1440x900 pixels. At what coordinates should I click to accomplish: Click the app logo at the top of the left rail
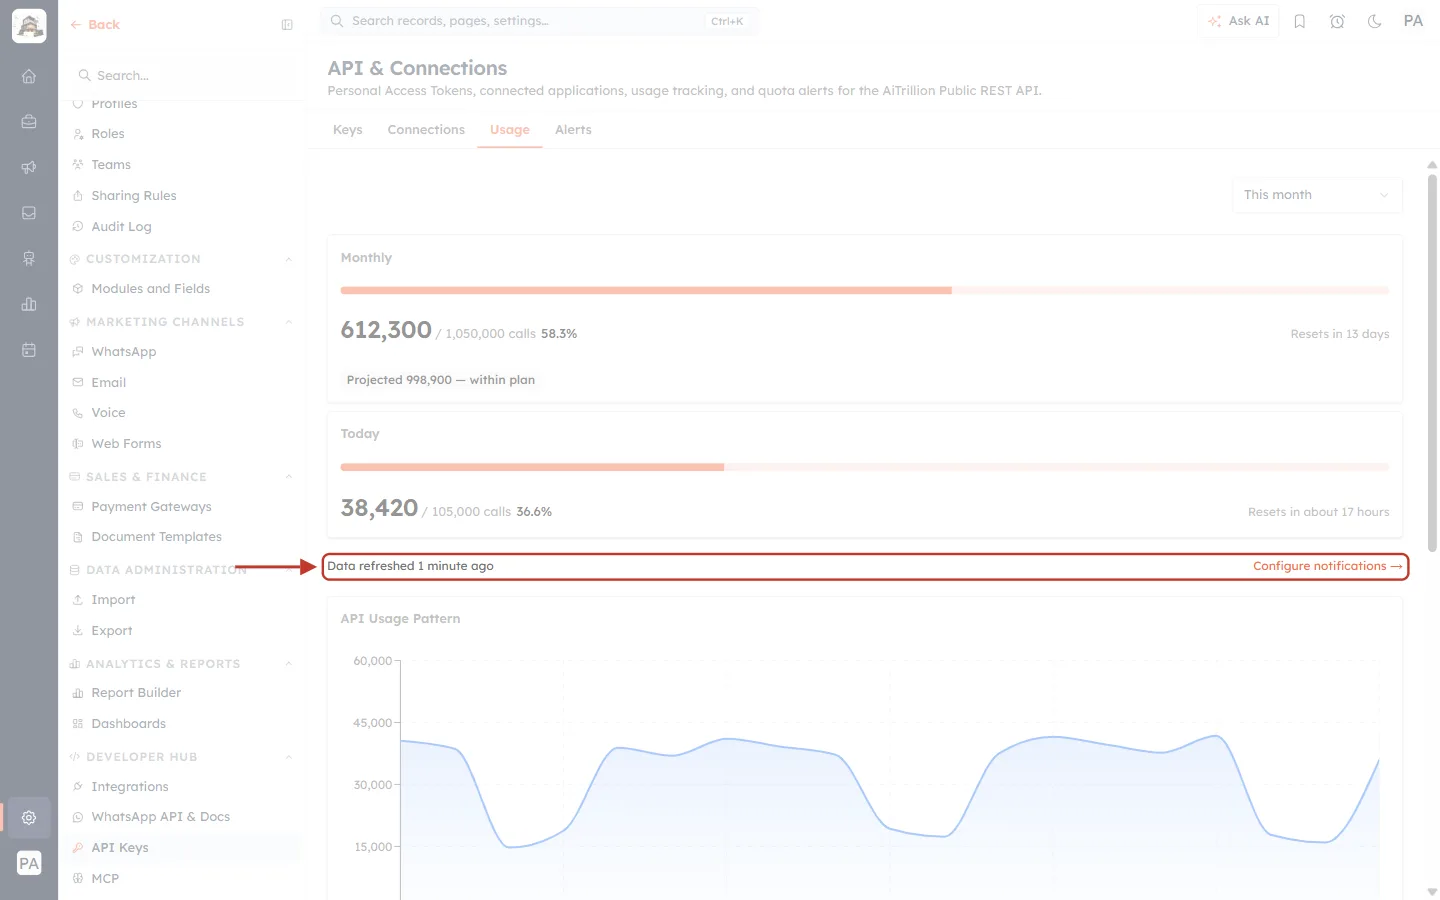29,26
